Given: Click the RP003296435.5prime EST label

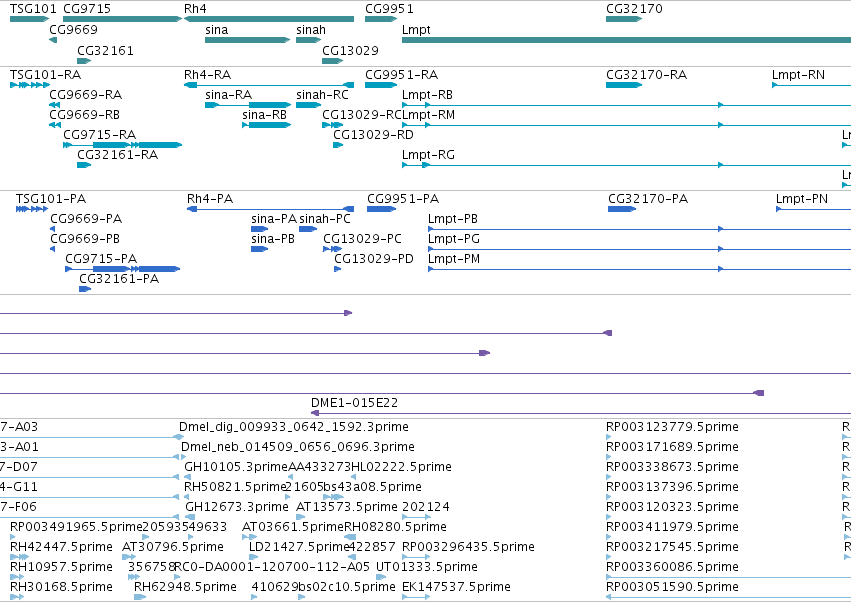Looking at the screenshot, I should pyautogui.click(x=468, y=547).
